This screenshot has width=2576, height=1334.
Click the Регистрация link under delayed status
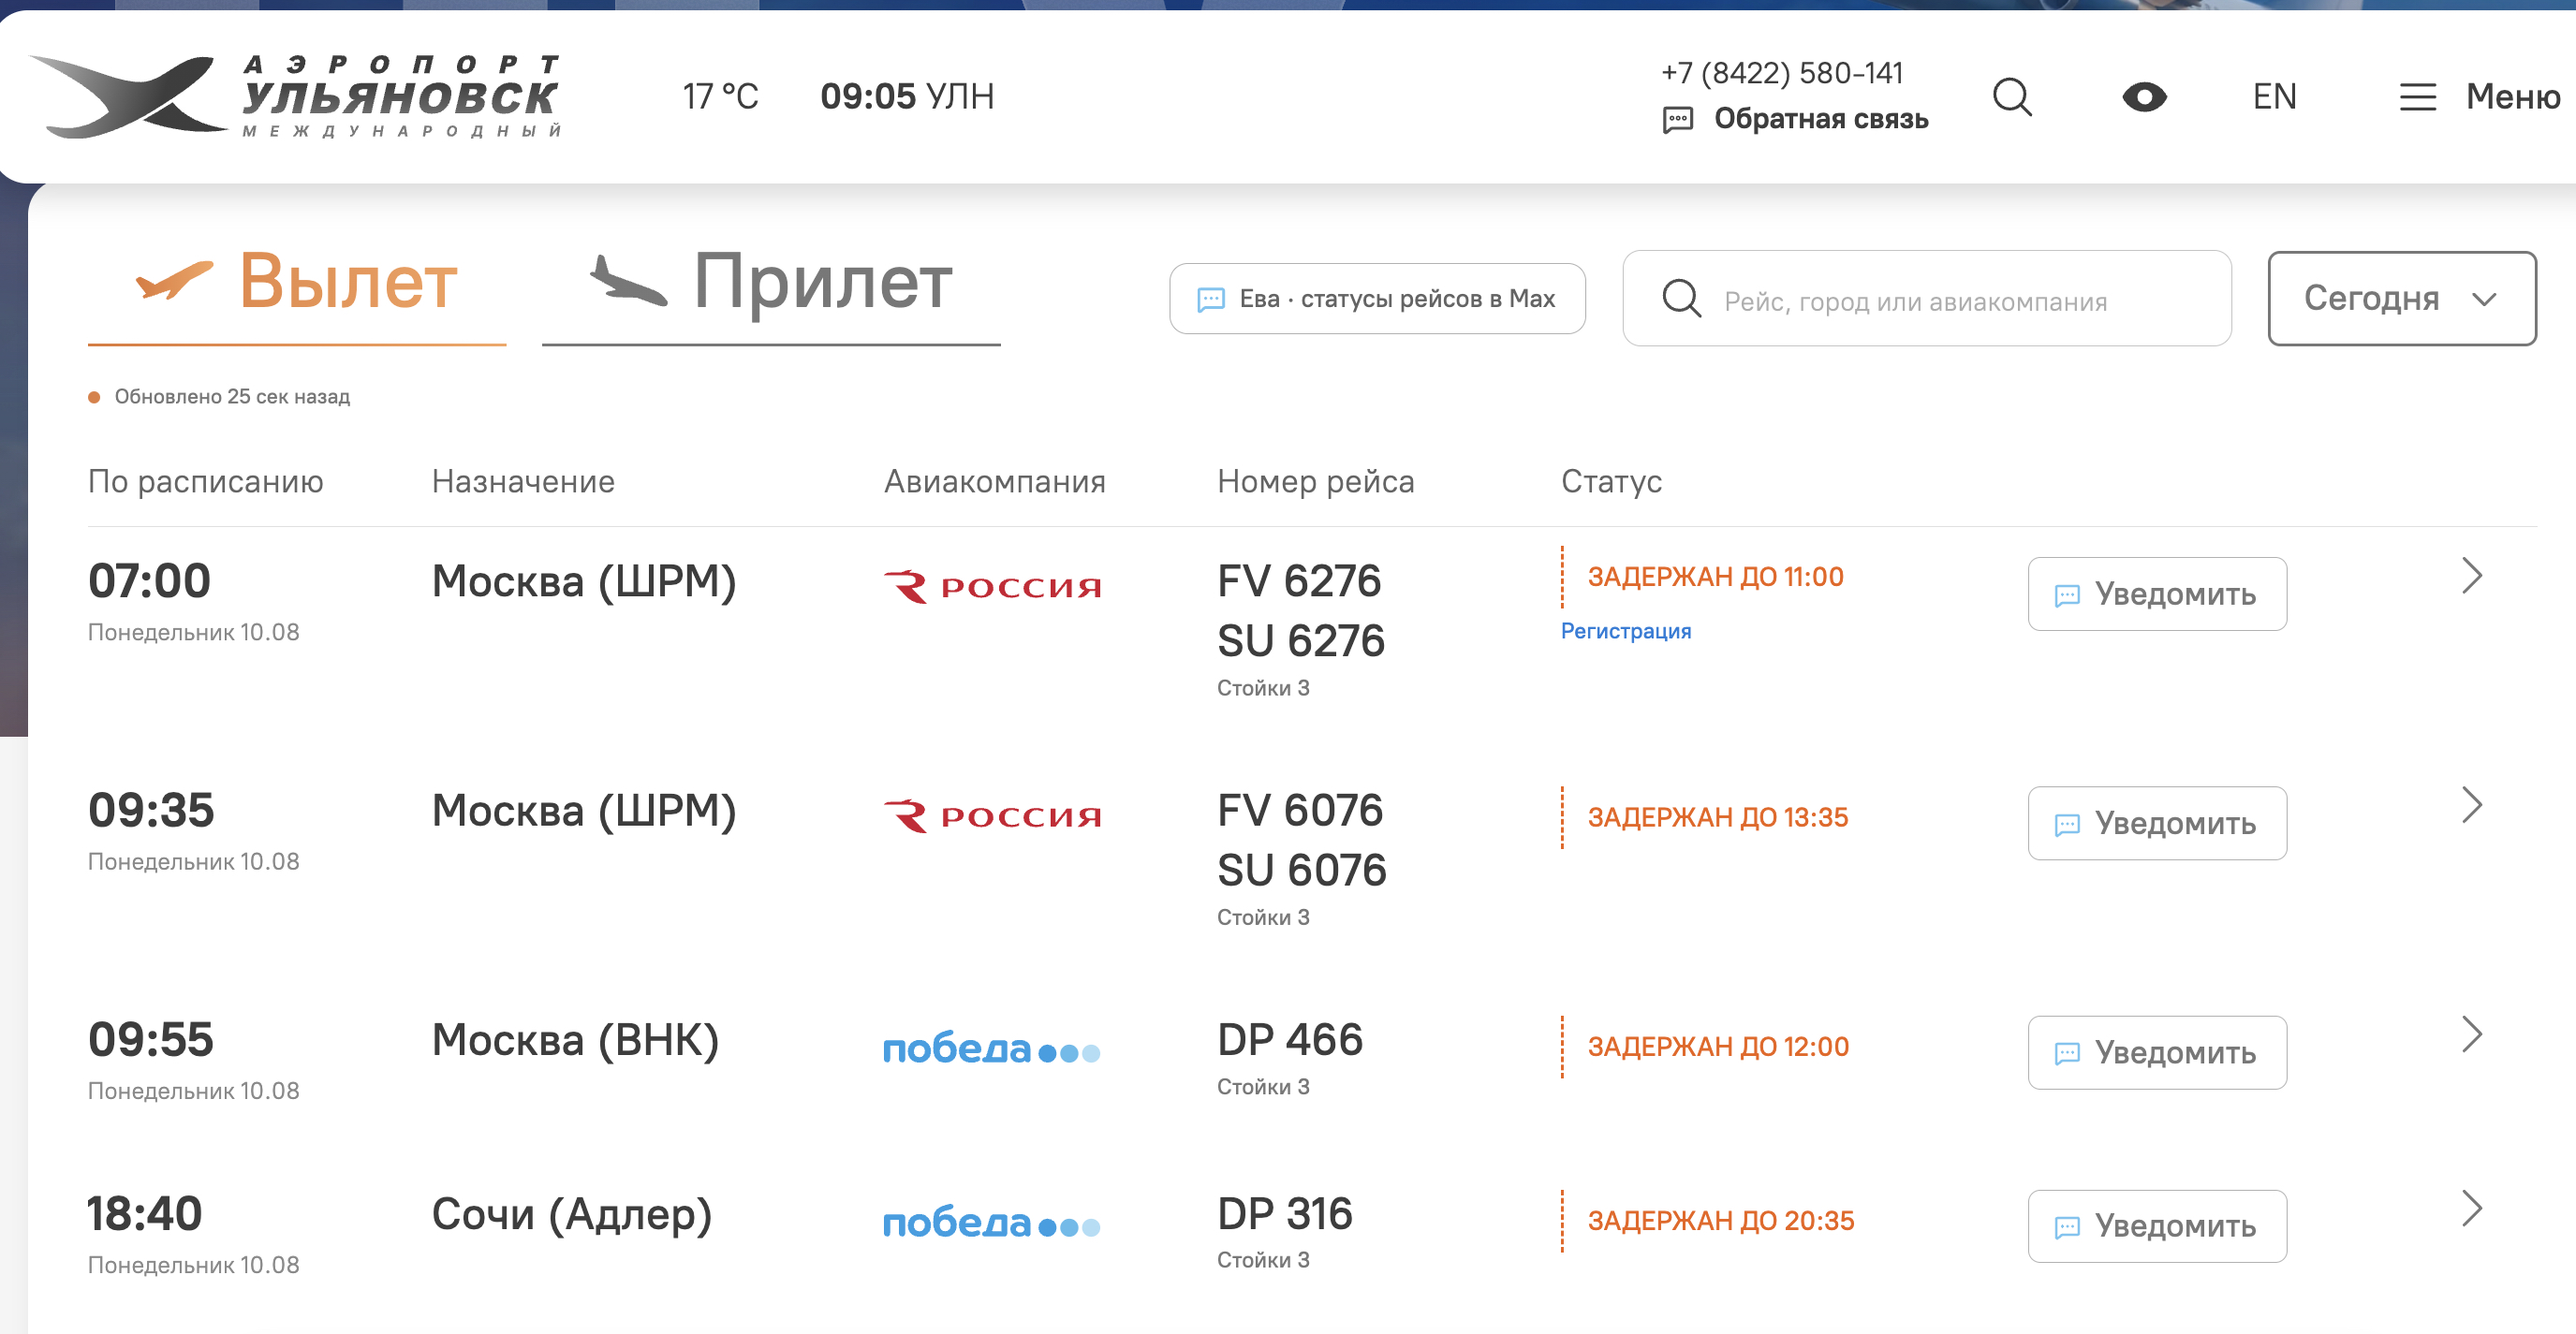pyautogui.click(x=1625, y=631)
